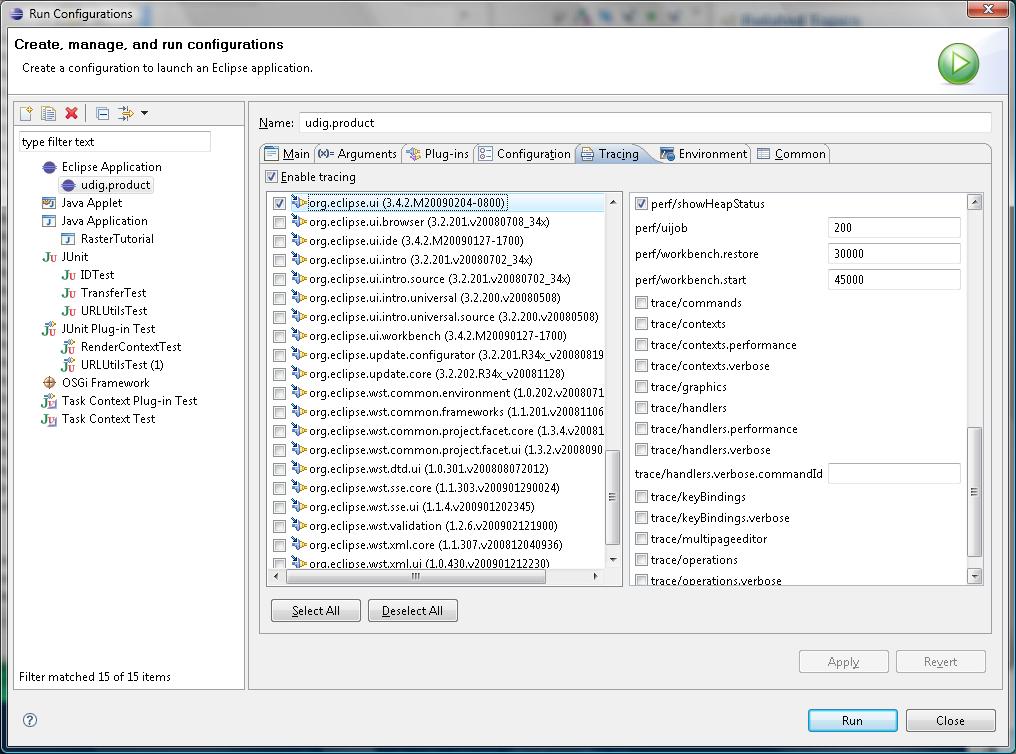Viewport: 1016px width, 754px height.
Task: Open the filter dropdown arrow in the toolbar
Action: coord(144,113)
